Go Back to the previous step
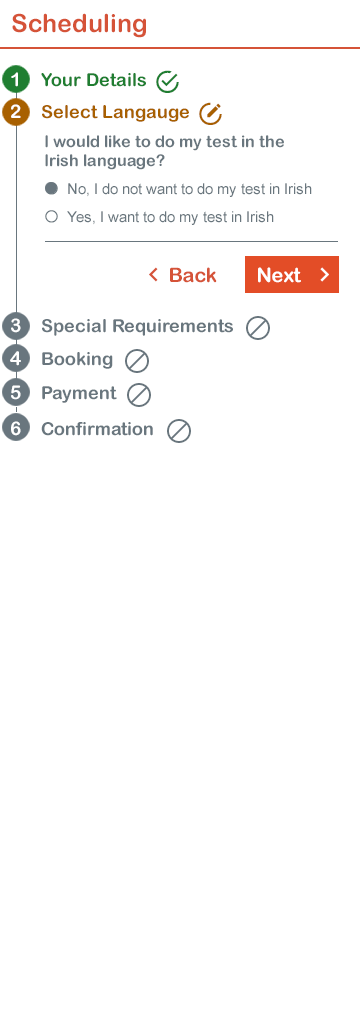360x1012 pixels. 183,275
